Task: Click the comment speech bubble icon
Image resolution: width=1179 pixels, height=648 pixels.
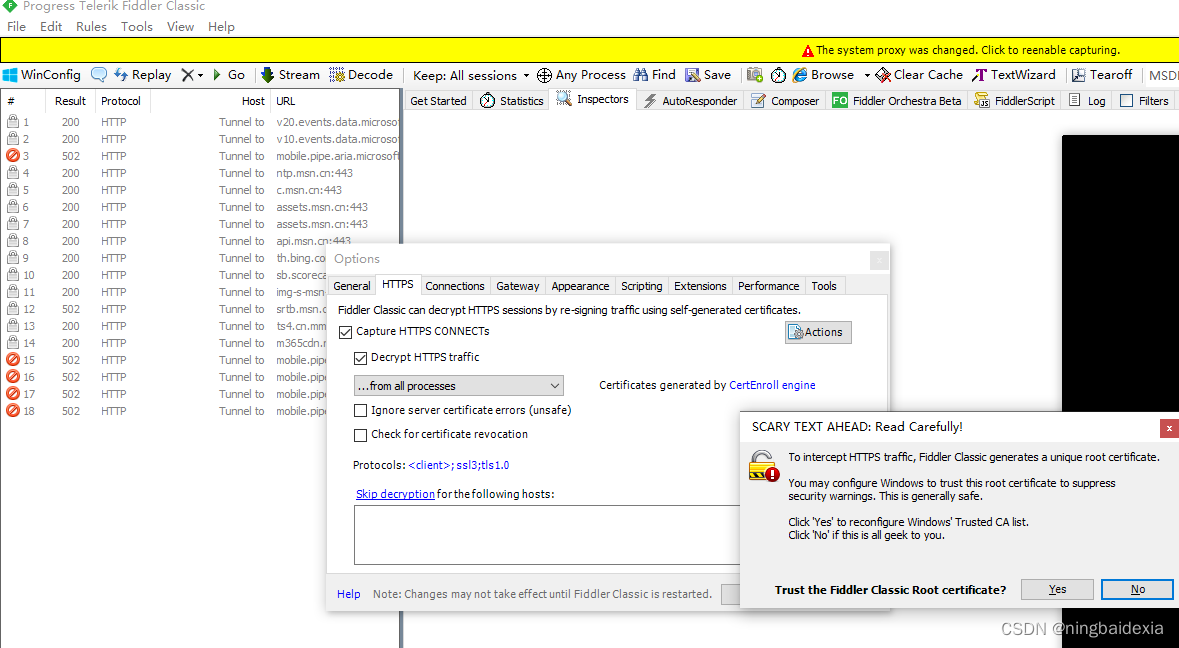Action: coord(99,75)
